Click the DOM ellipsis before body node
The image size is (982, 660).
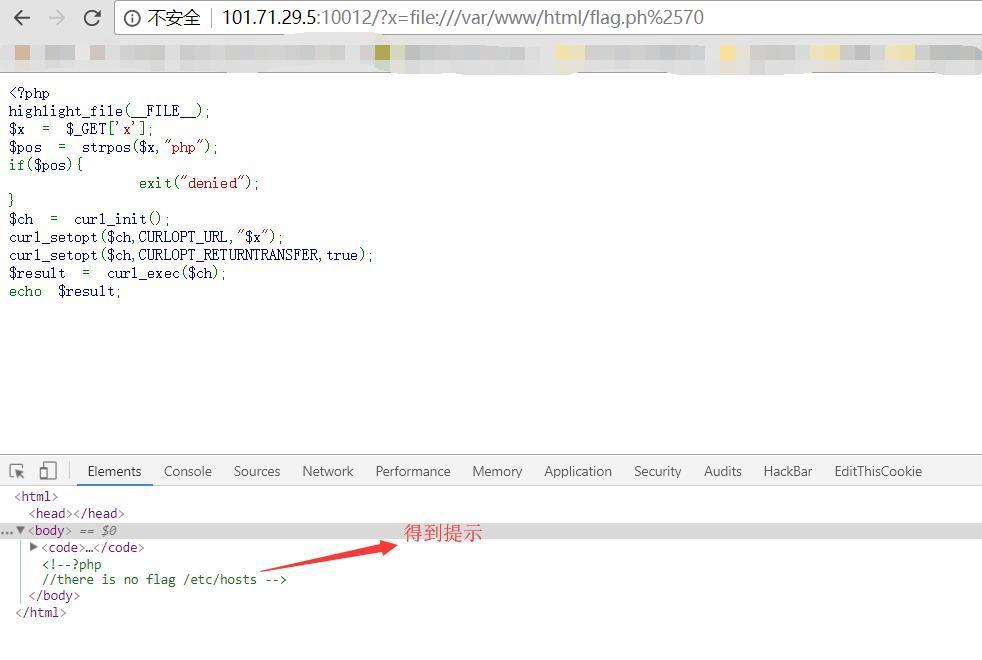point(7,531)
